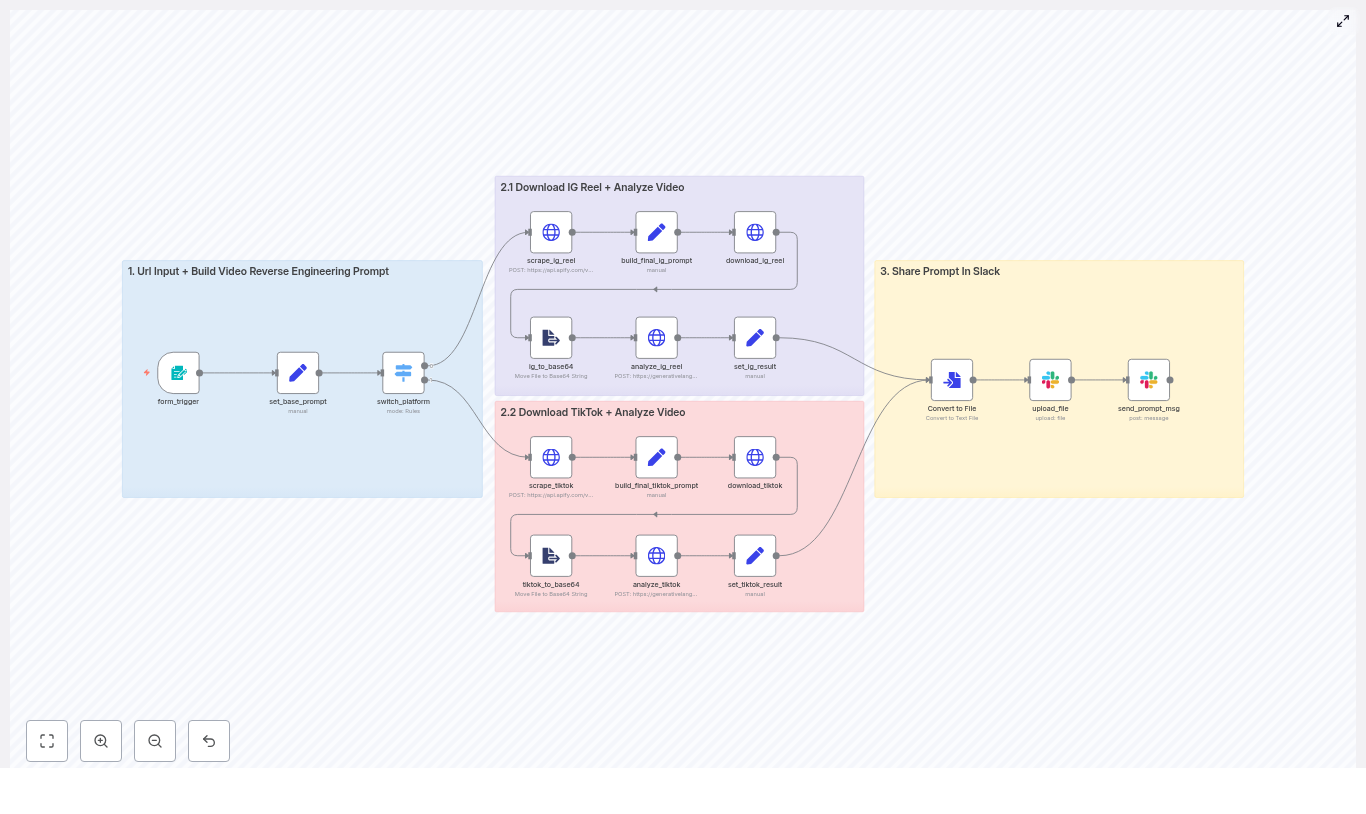Click the upload_file Slack node
The image size is (1366, 814).
point(1050,380)
